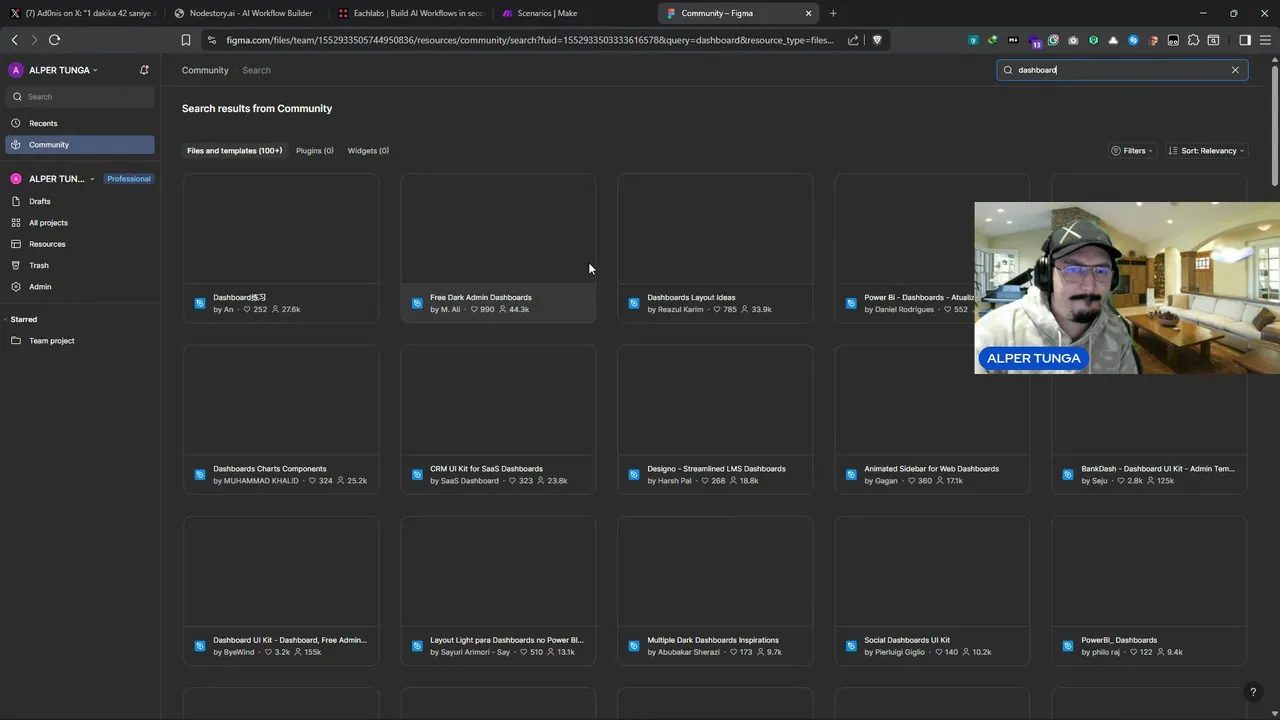Toggle the browser sidebar panel icon

pos(1245,40)
